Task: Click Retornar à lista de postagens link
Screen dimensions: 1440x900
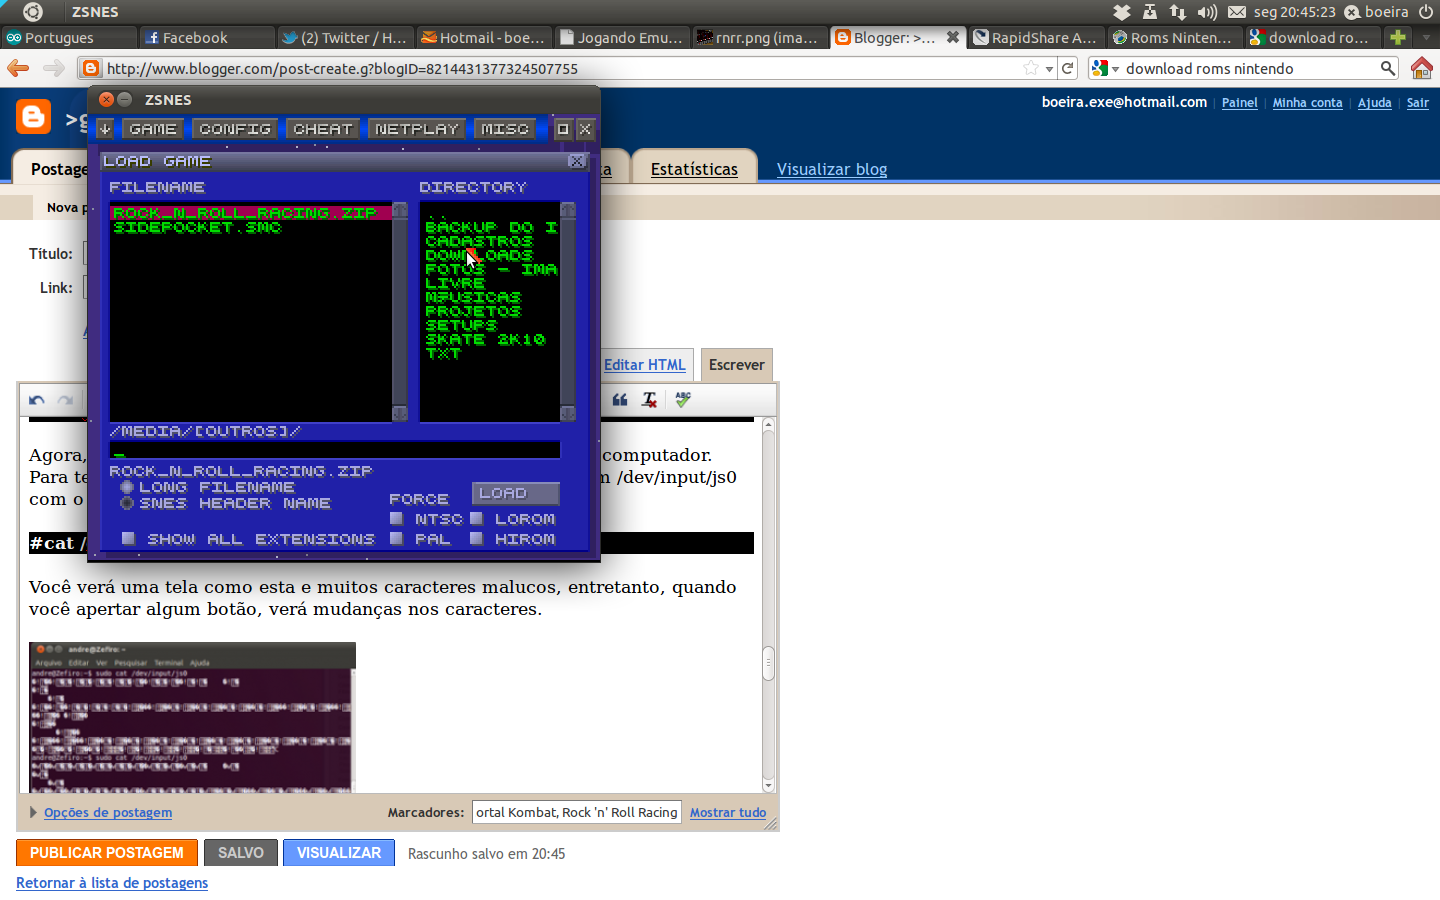Action: coord(112,883)
